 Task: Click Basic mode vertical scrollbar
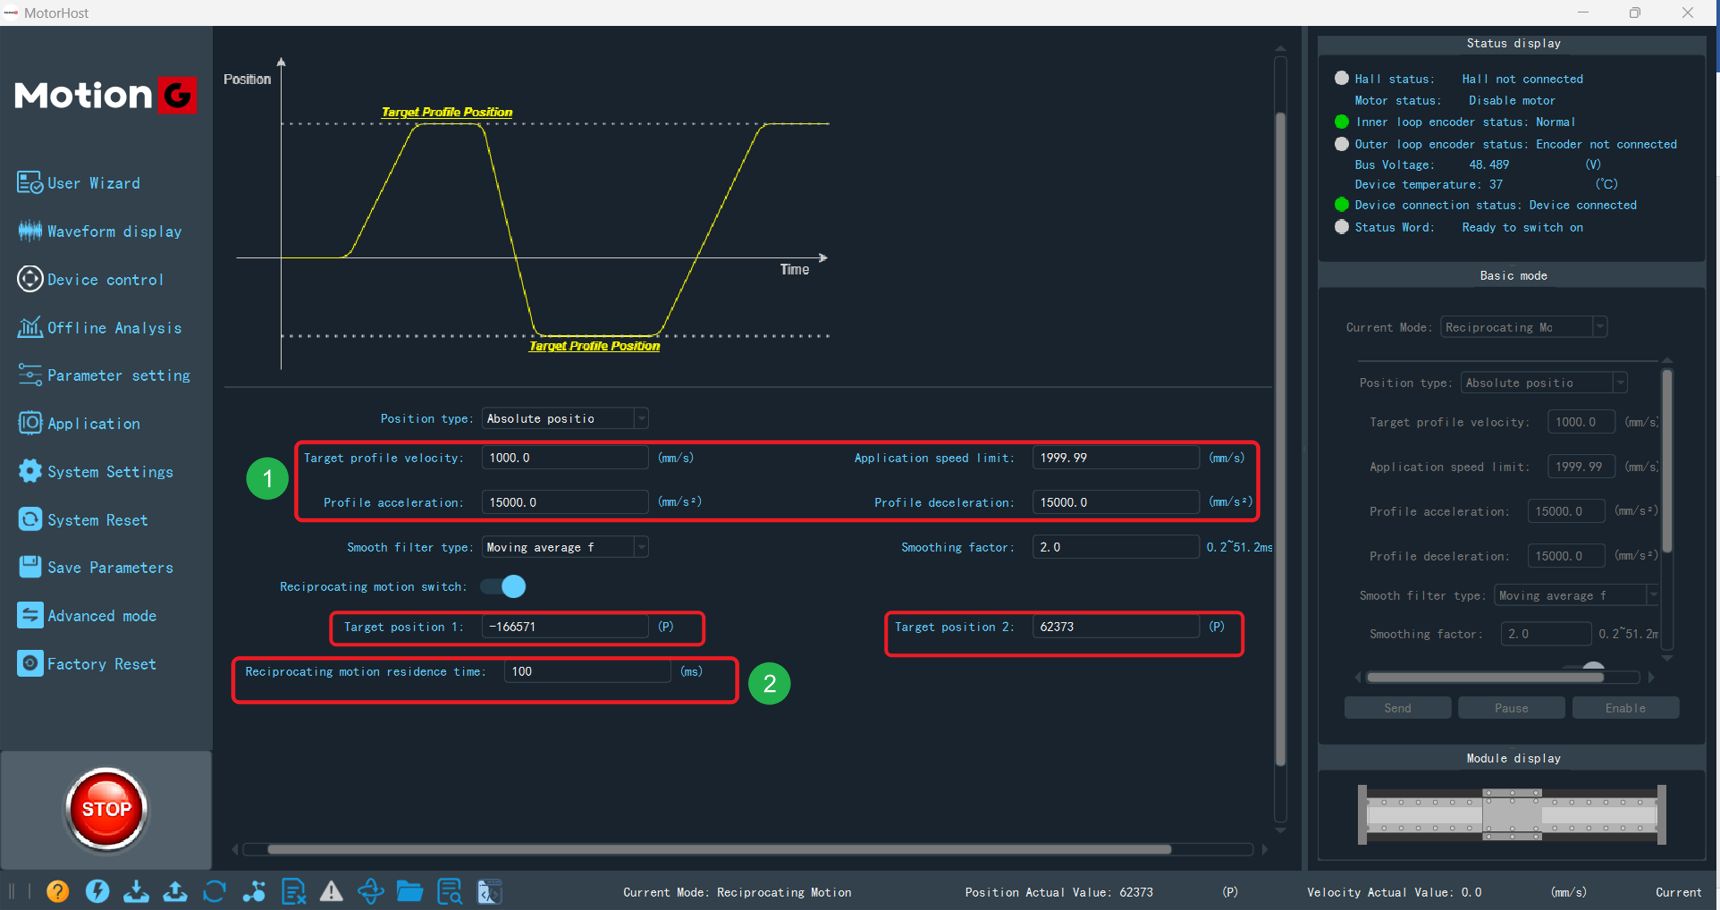click(1667, 460)
